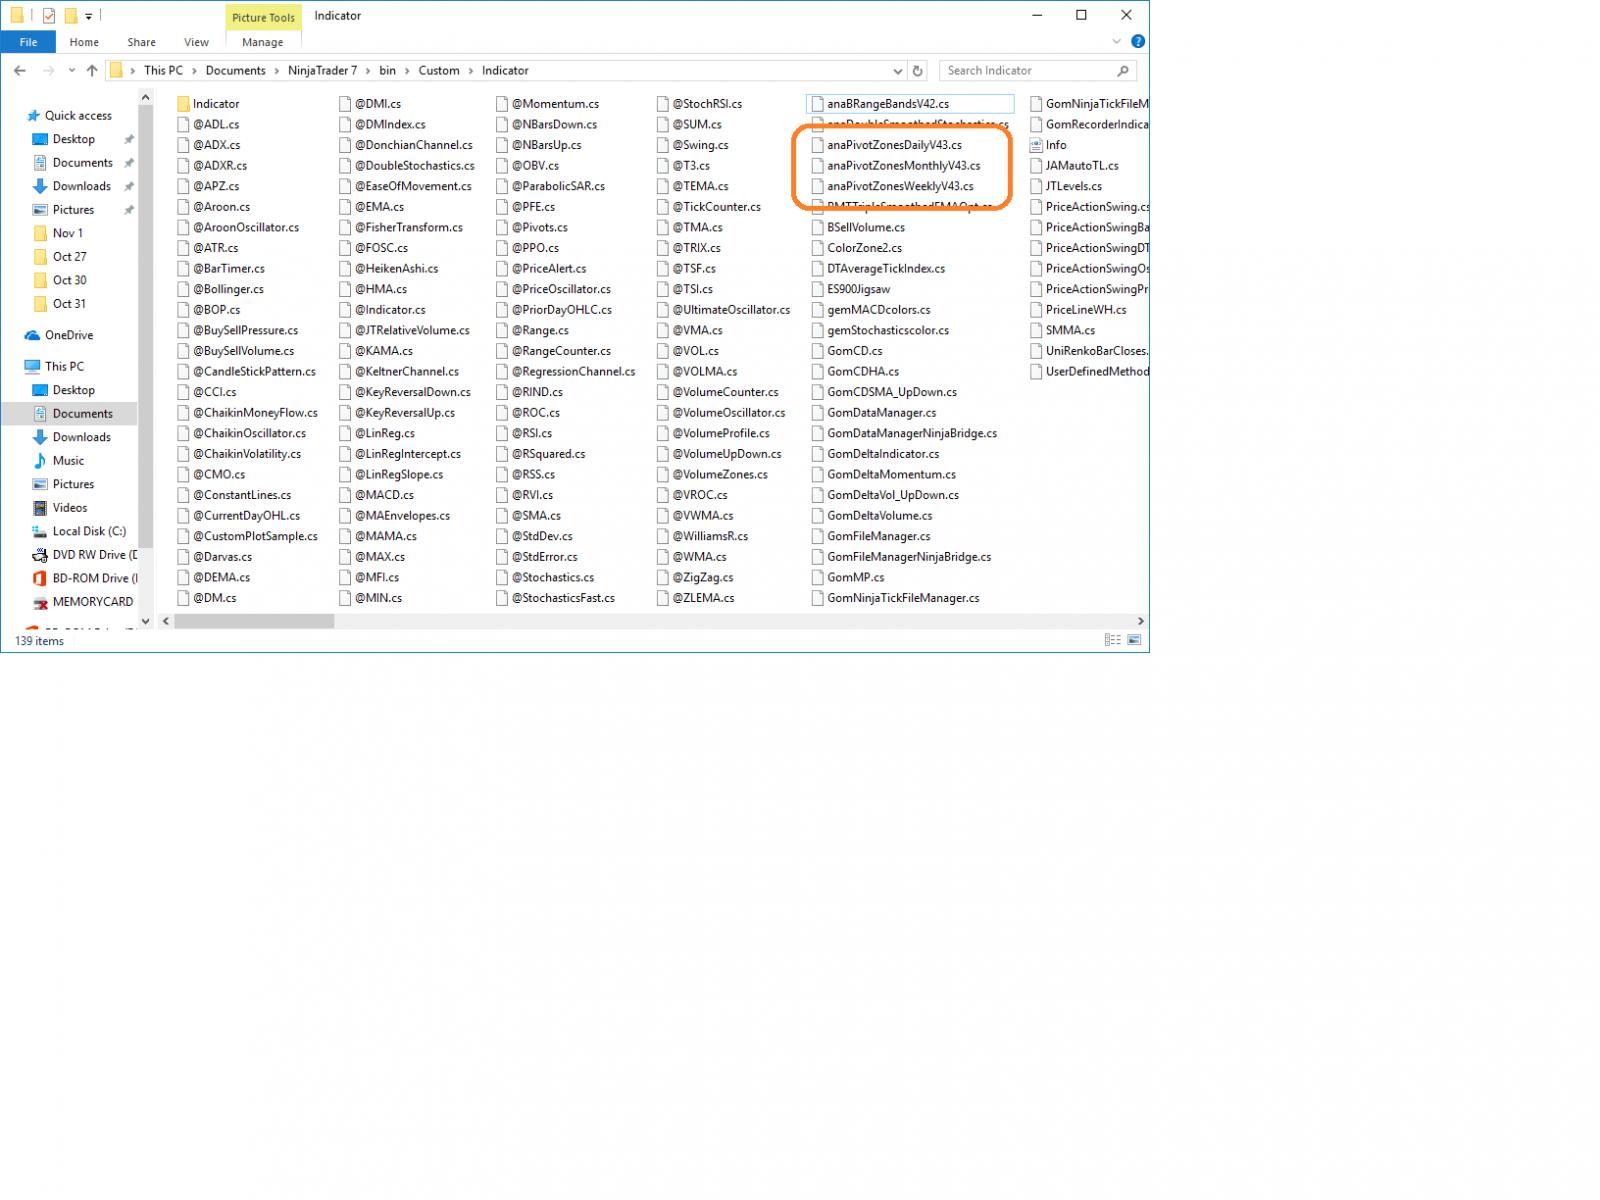1600x1200 pixels.
Task: Expand the chevron after NinjaTrader 7 in breadcrumb
Action: coord(368,71)
